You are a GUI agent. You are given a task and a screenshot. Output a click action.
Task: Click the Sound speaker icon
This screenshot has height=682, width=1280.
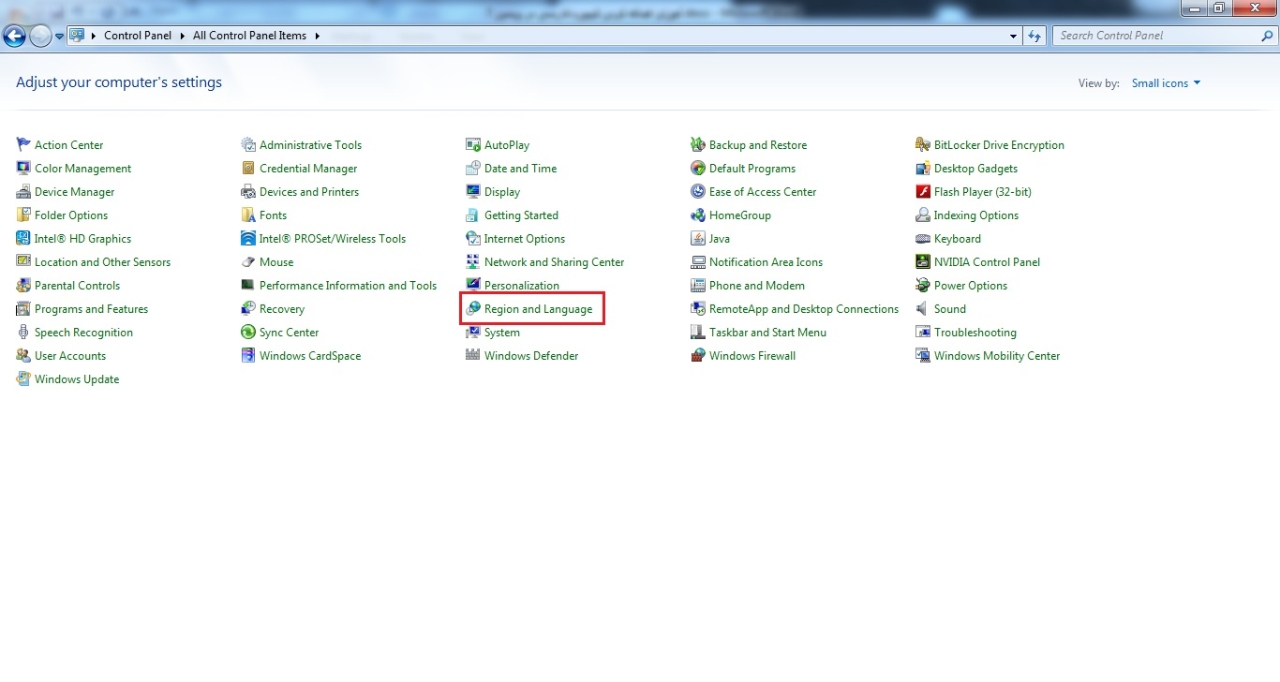tap(923, 309)
